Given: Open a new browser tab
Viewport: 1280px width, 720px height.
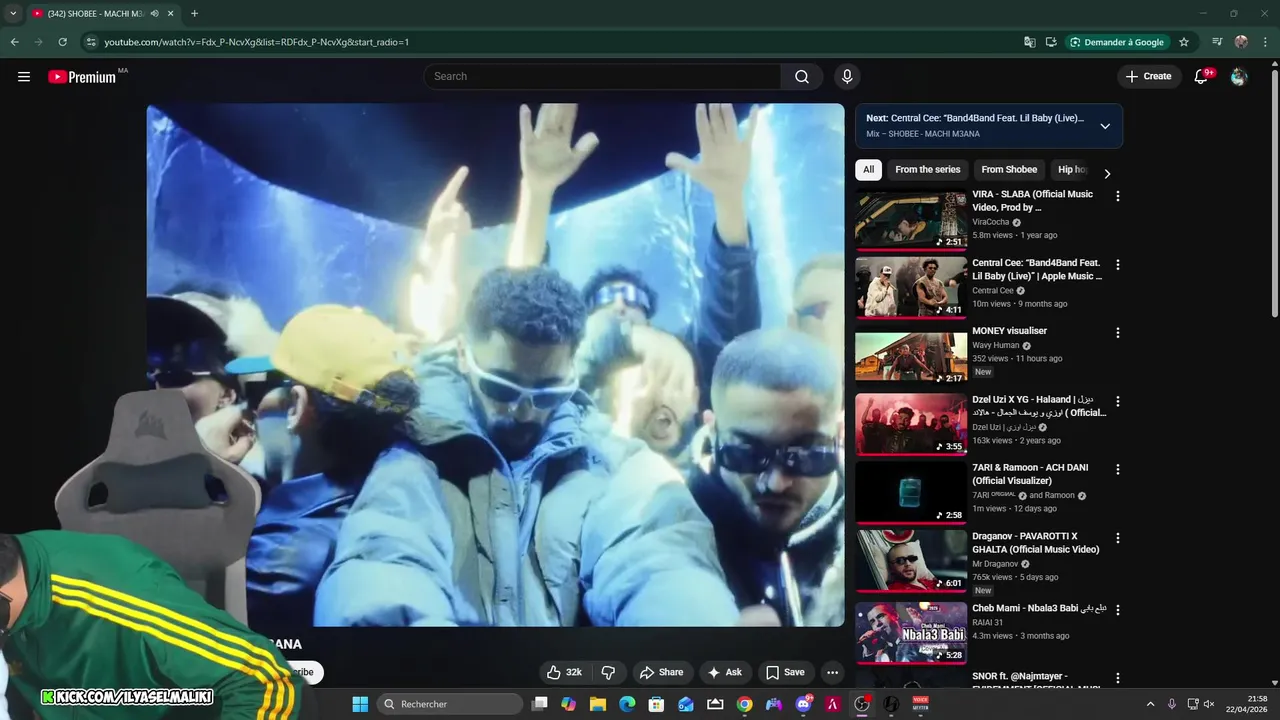Looking at the screenshot, I should (x=194, y=14).
